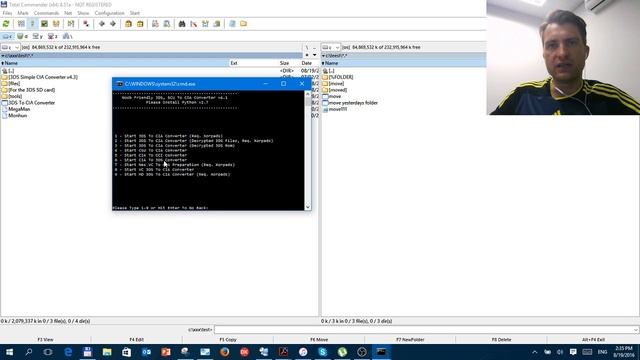Screen dimensions: 640x360
Task: Sort left panel by Name column header
Action: pyautogui.click(x=115, y=63)
